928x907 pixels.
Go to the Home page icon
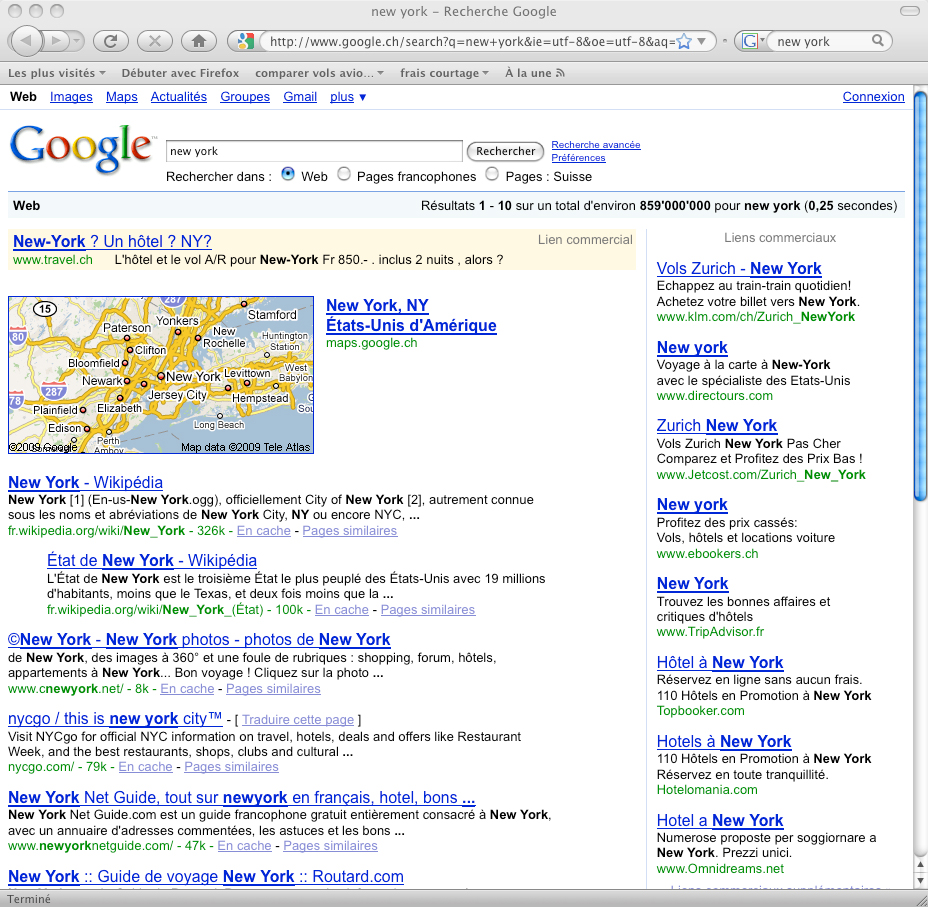[199, 41]
